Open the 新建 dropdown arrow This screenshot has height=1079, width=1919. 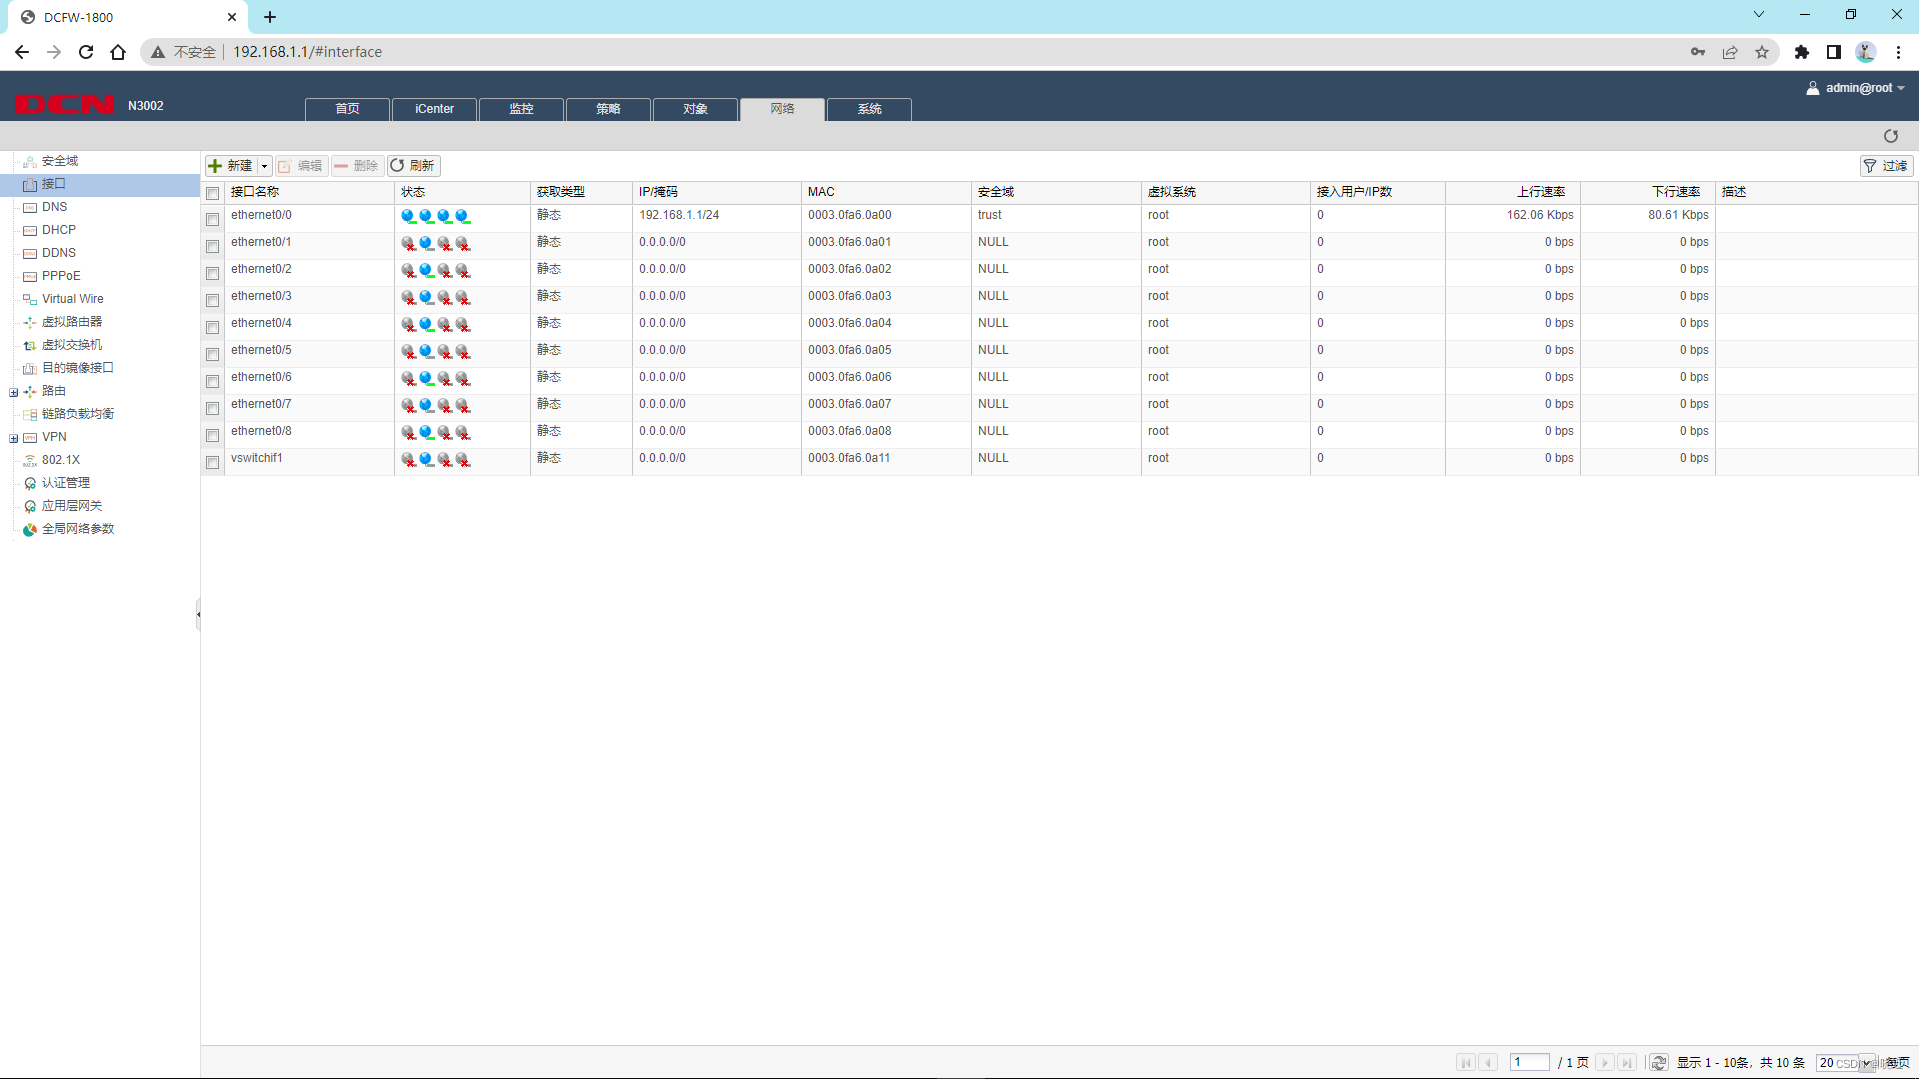(264, 166)
